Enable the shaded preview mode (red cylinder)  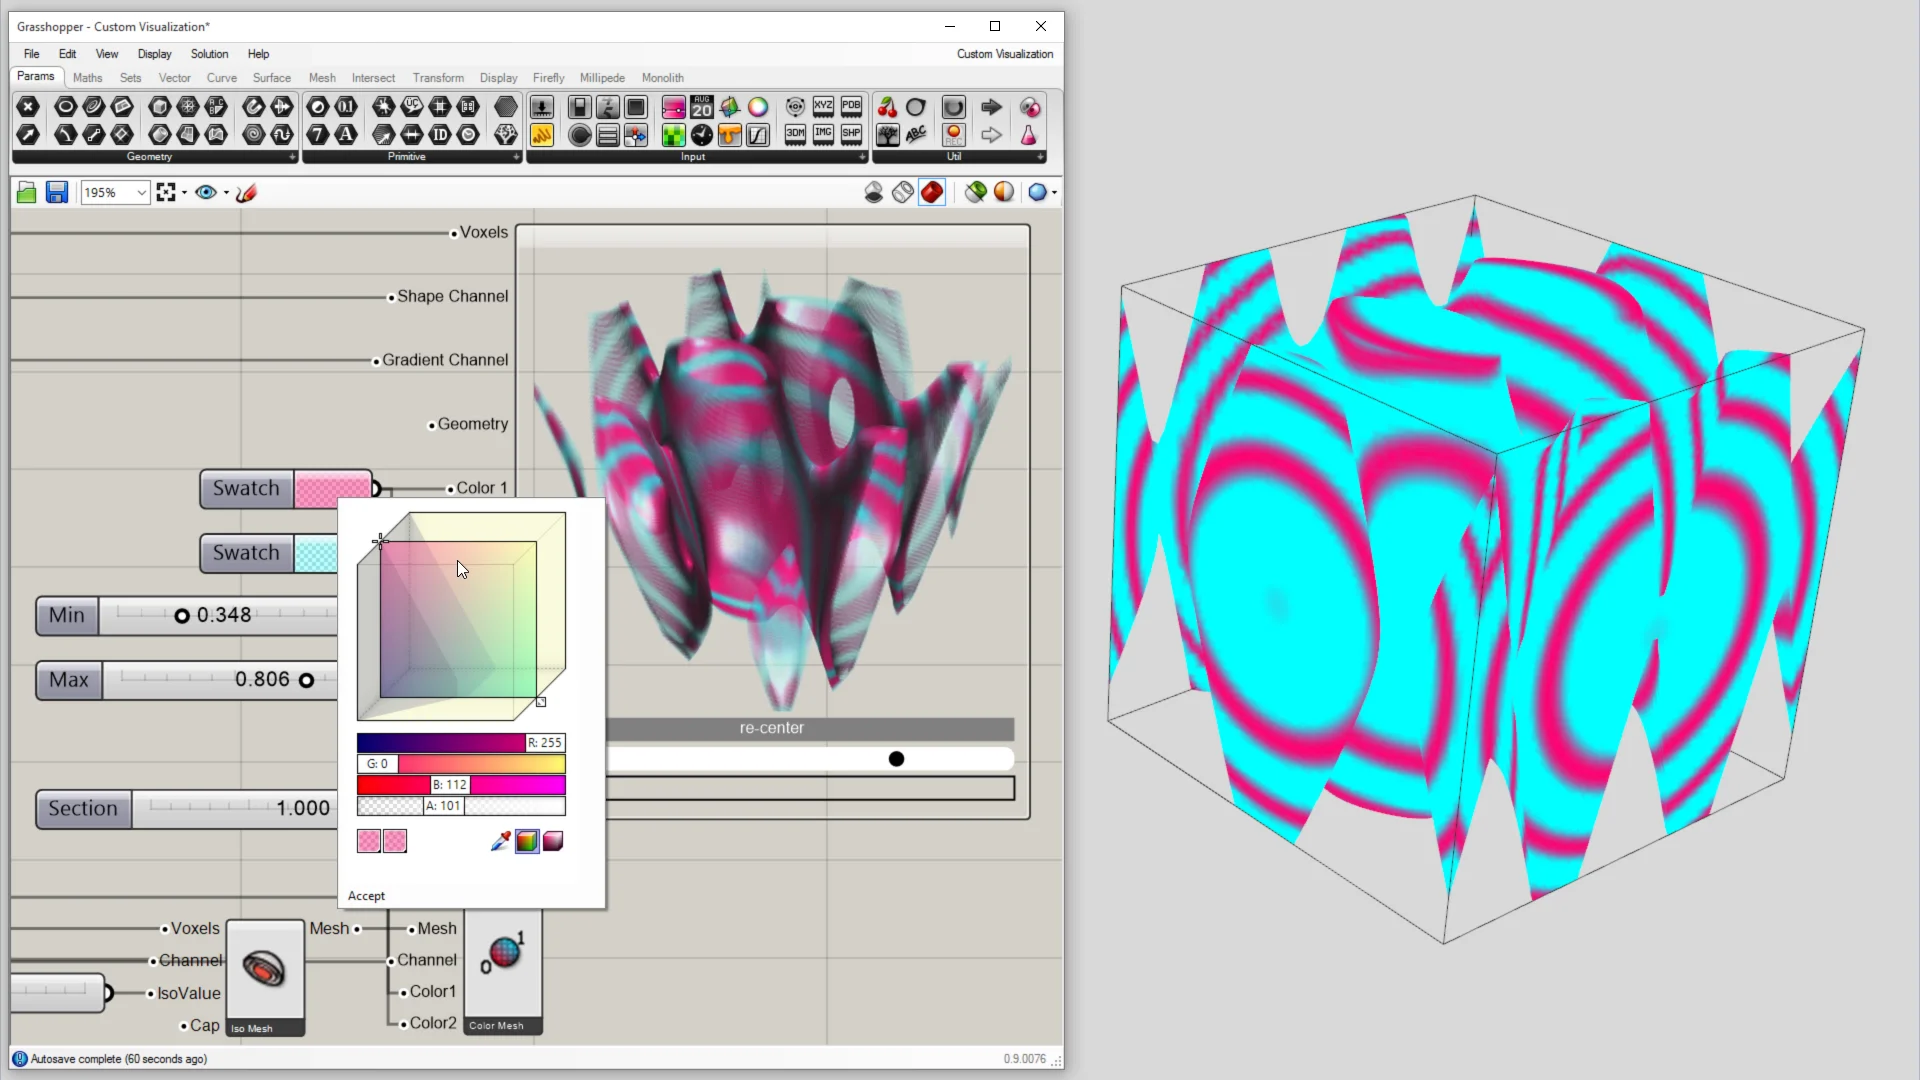[x=932, y=192]
